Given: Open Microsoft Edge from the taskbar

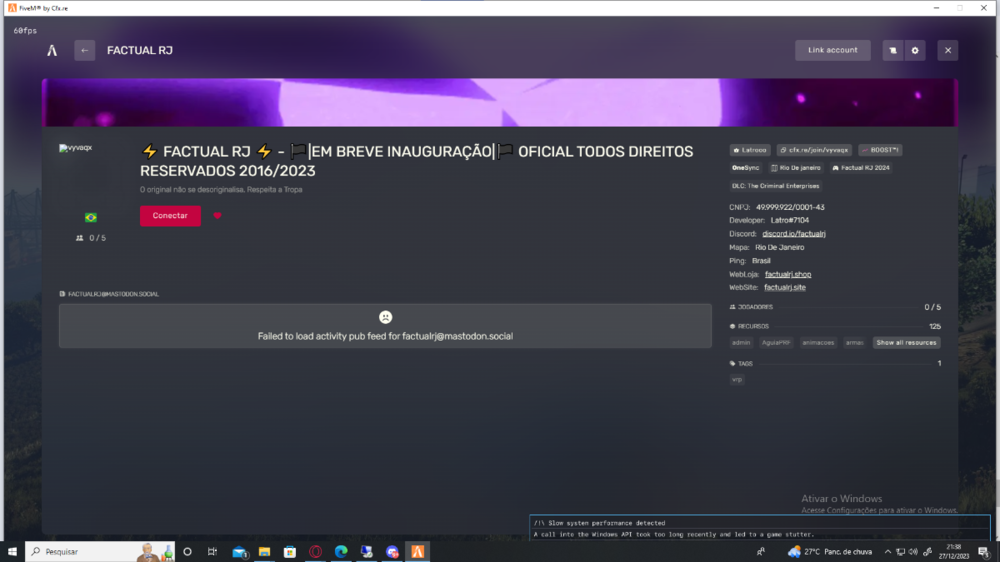Looking at the screenshot, I should coord(341,551).
